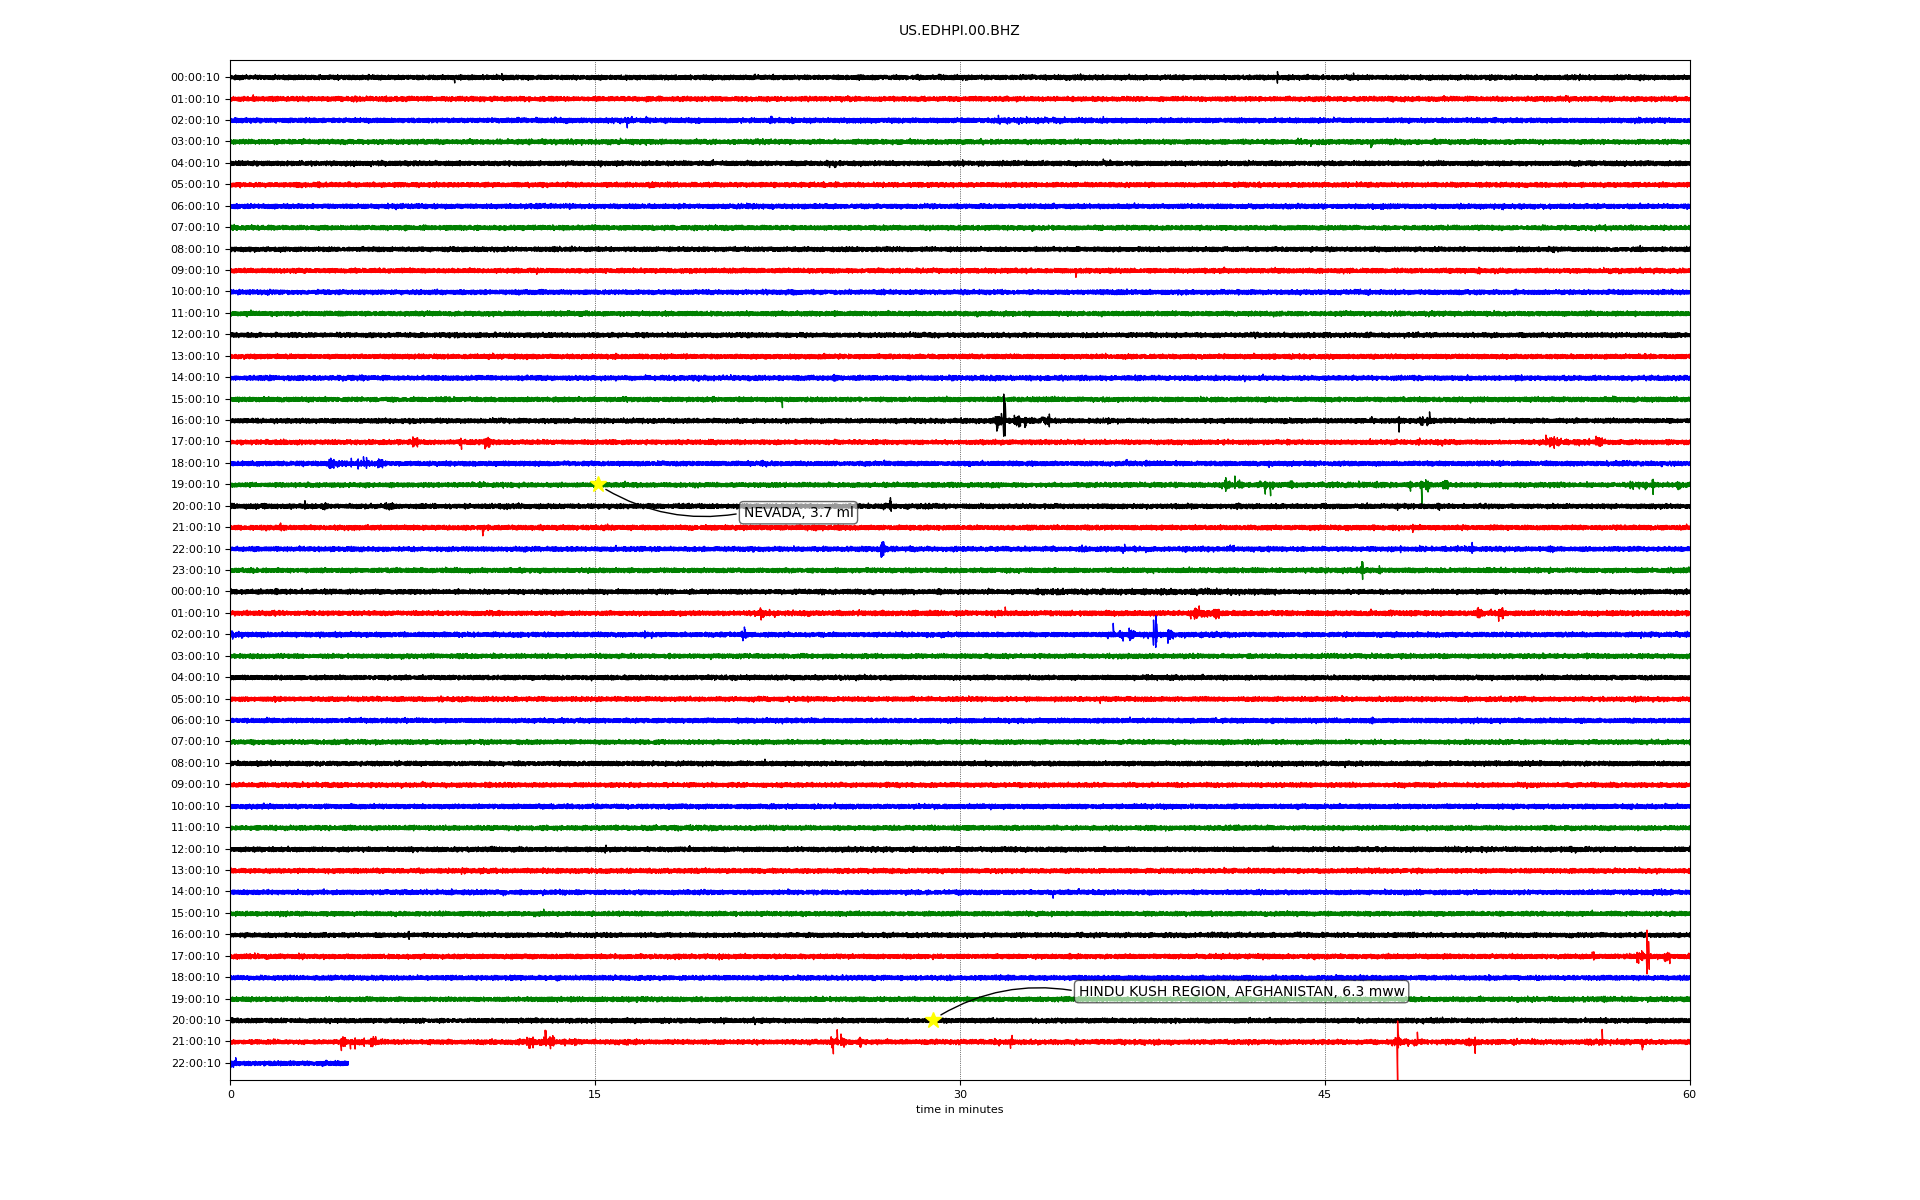Screen dimensions: 1920x1200
Task: Click the first 00:00:10 time label at top
Action: tap(195, 78)
